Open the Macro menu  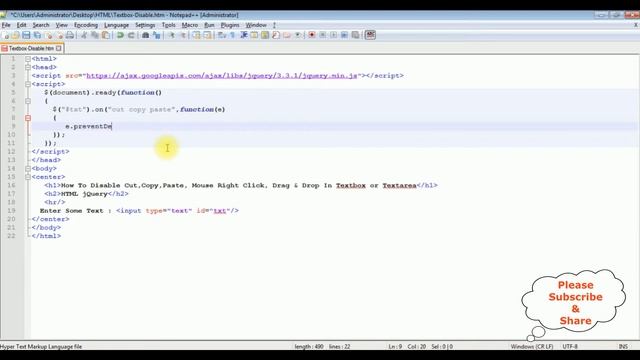pos(190,25)
